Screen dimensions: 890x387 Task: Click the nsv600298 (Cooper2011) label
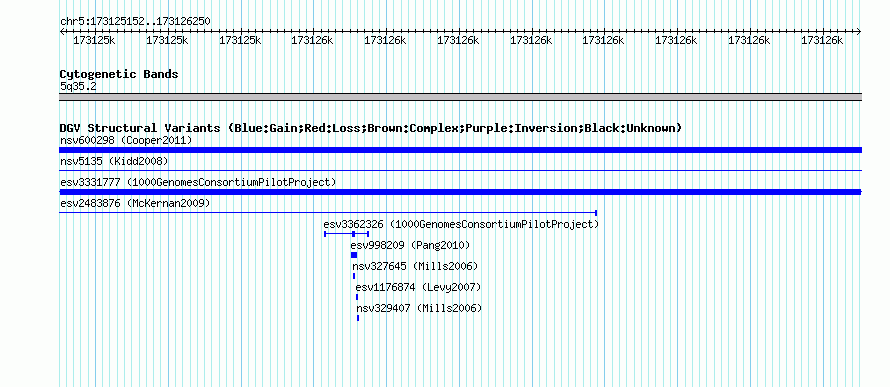(x=126, y=140)
